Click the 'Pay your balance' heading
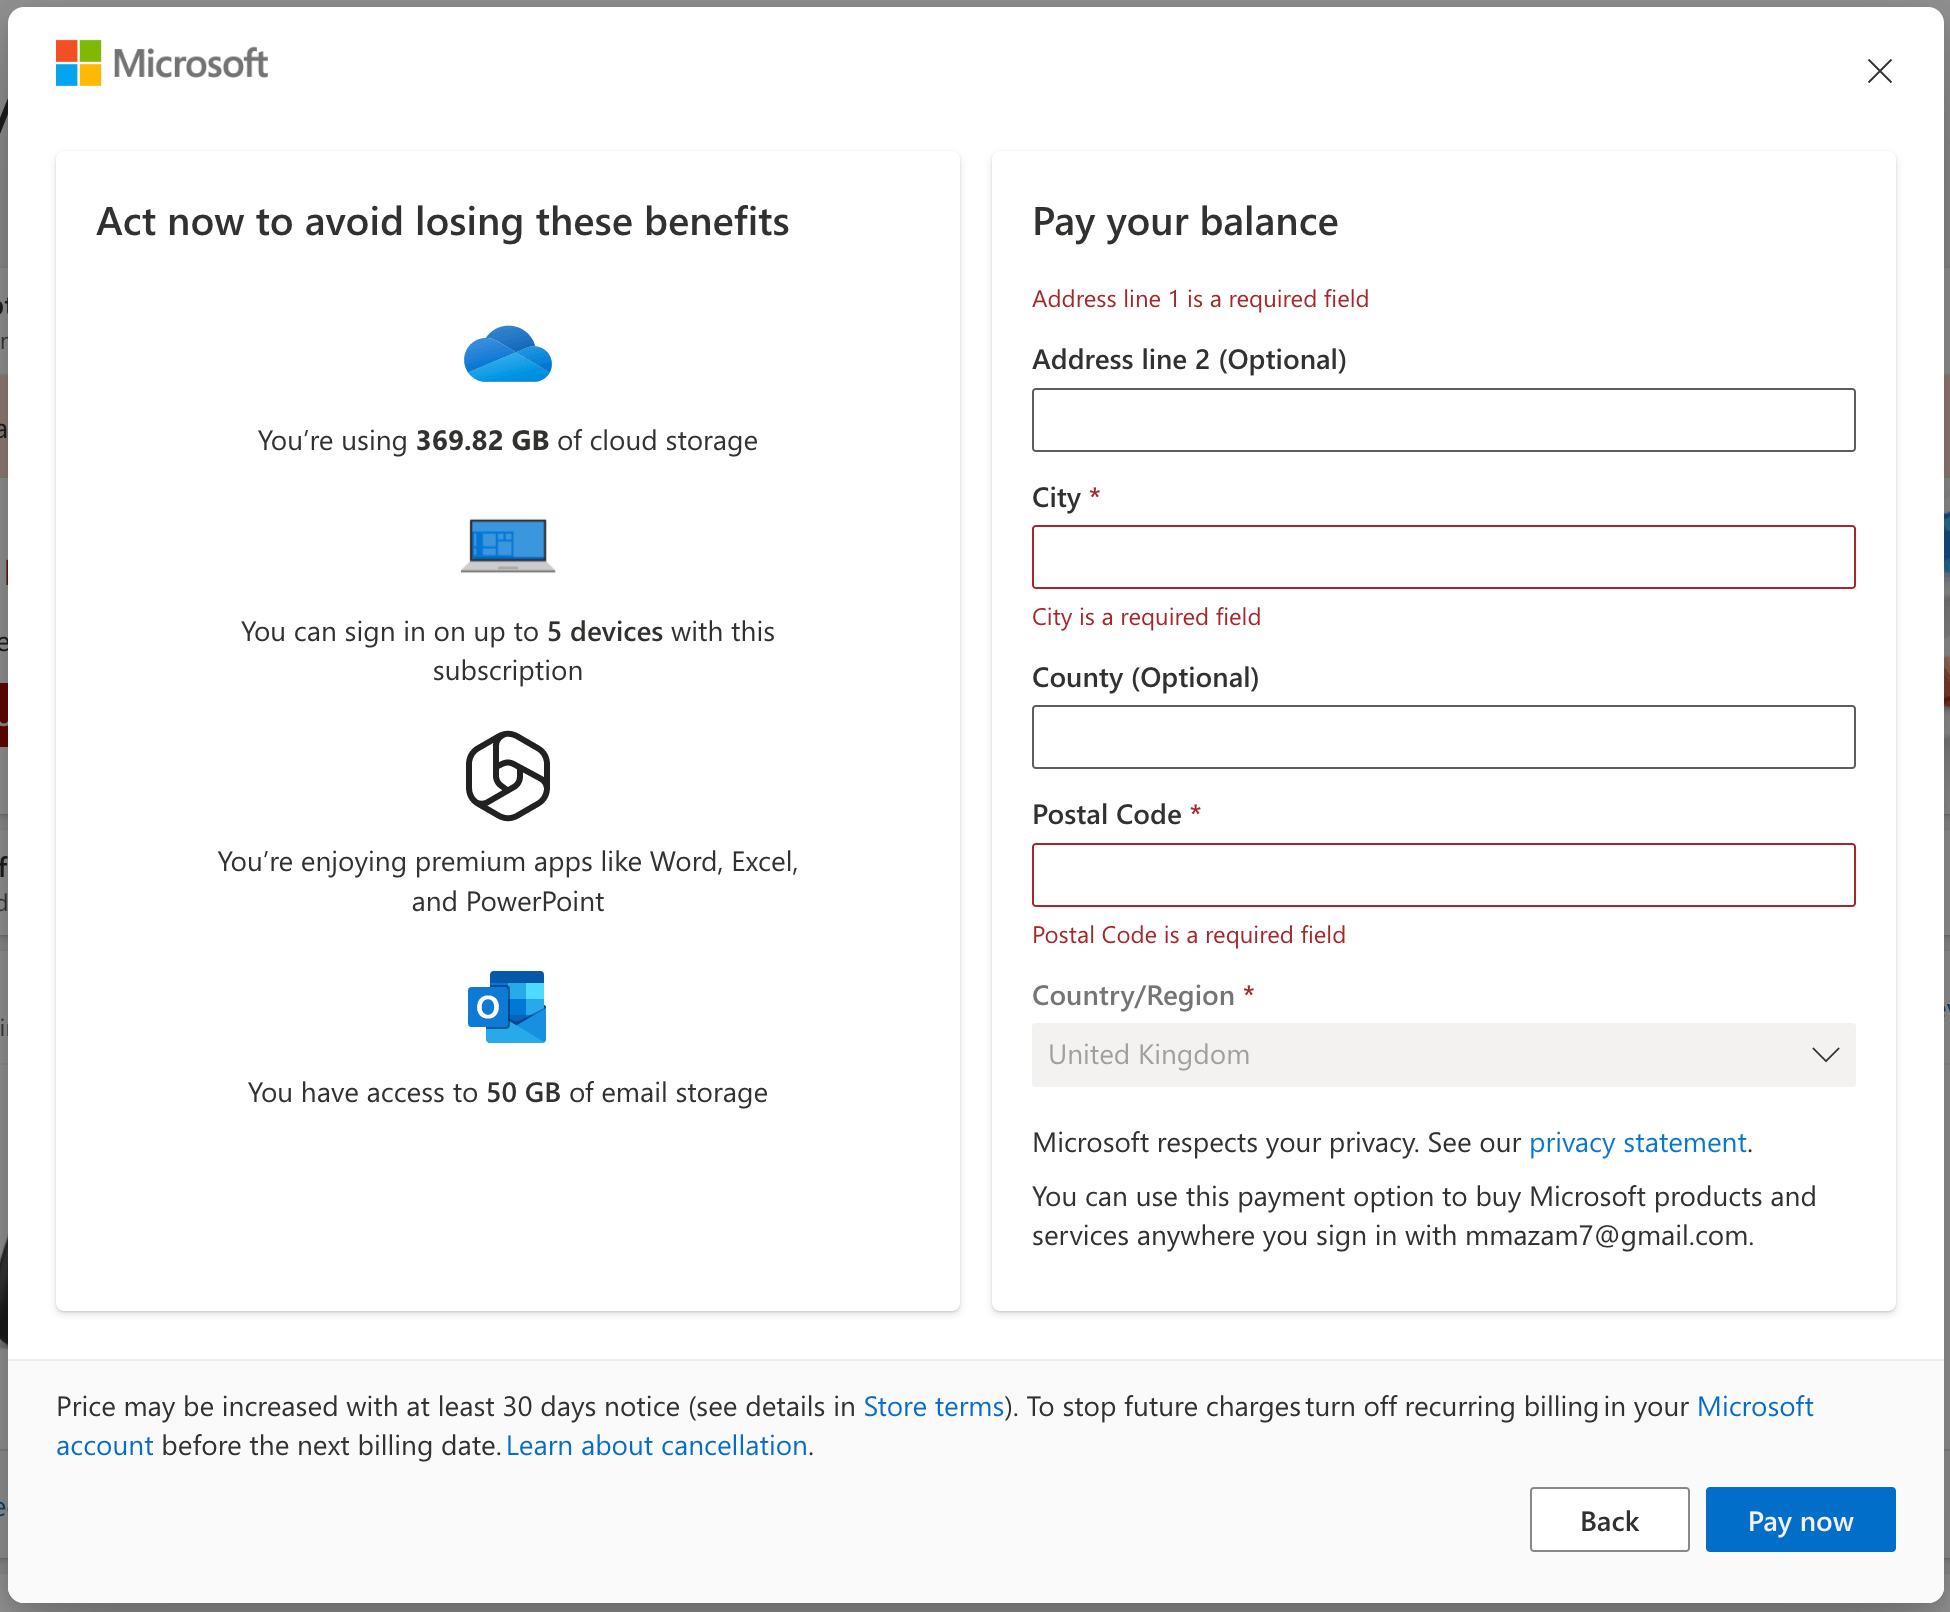1950x1612 pixels. point(1185,222)
